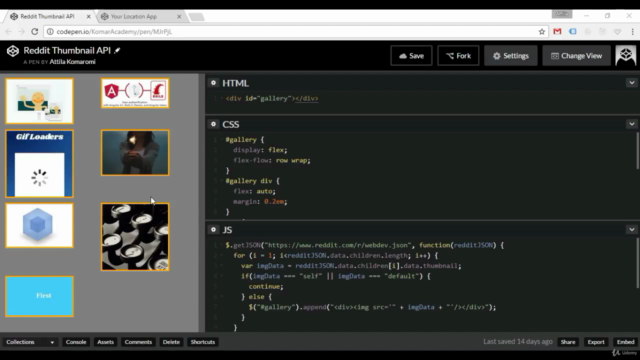
Task: Expand the CSS editor dropdown chevron
Action: click(x=631, y=124)
